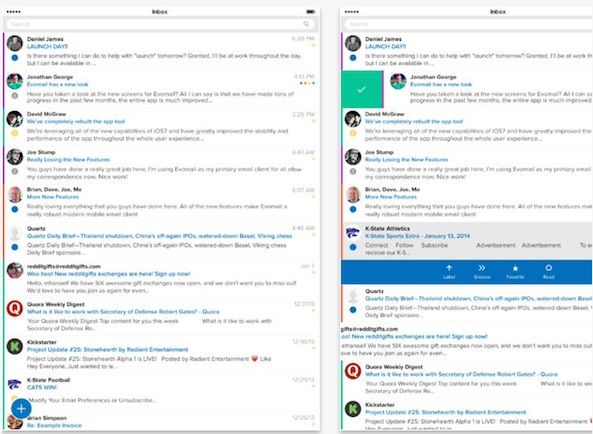Select David McGraw's avatar in the left inbox
The width and height of the screenshot is (593, 434).
[x=15, y=119]
